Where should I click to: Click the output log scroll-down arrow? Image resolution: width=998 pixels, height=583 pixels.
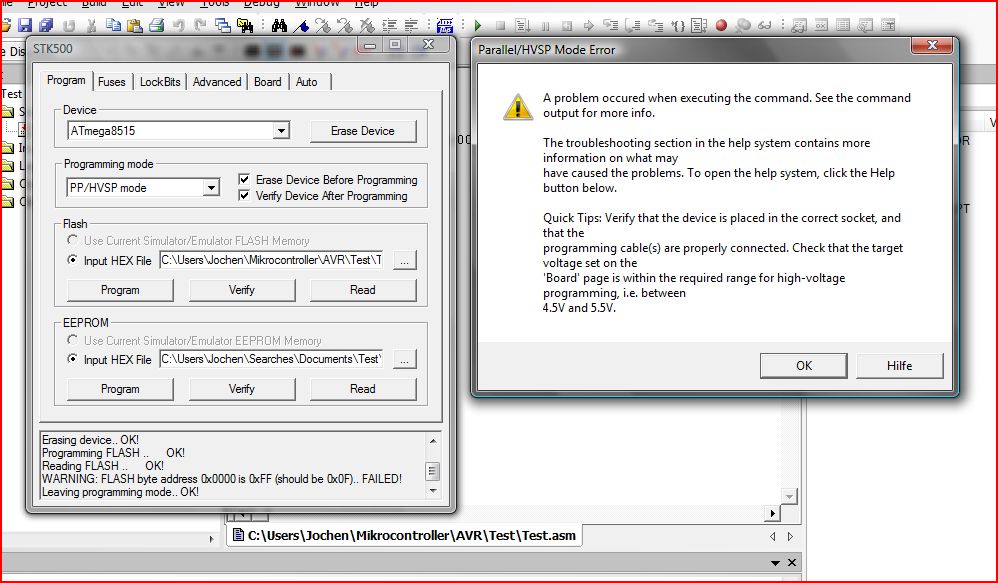pyautogui.click(x=433, y=491)
